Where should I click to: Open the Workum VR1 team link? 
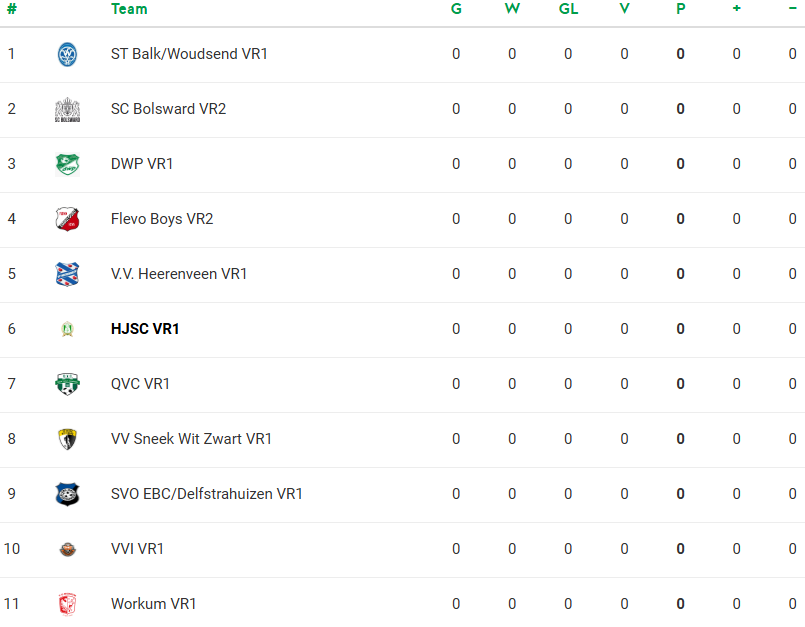(x=154, y=603)
